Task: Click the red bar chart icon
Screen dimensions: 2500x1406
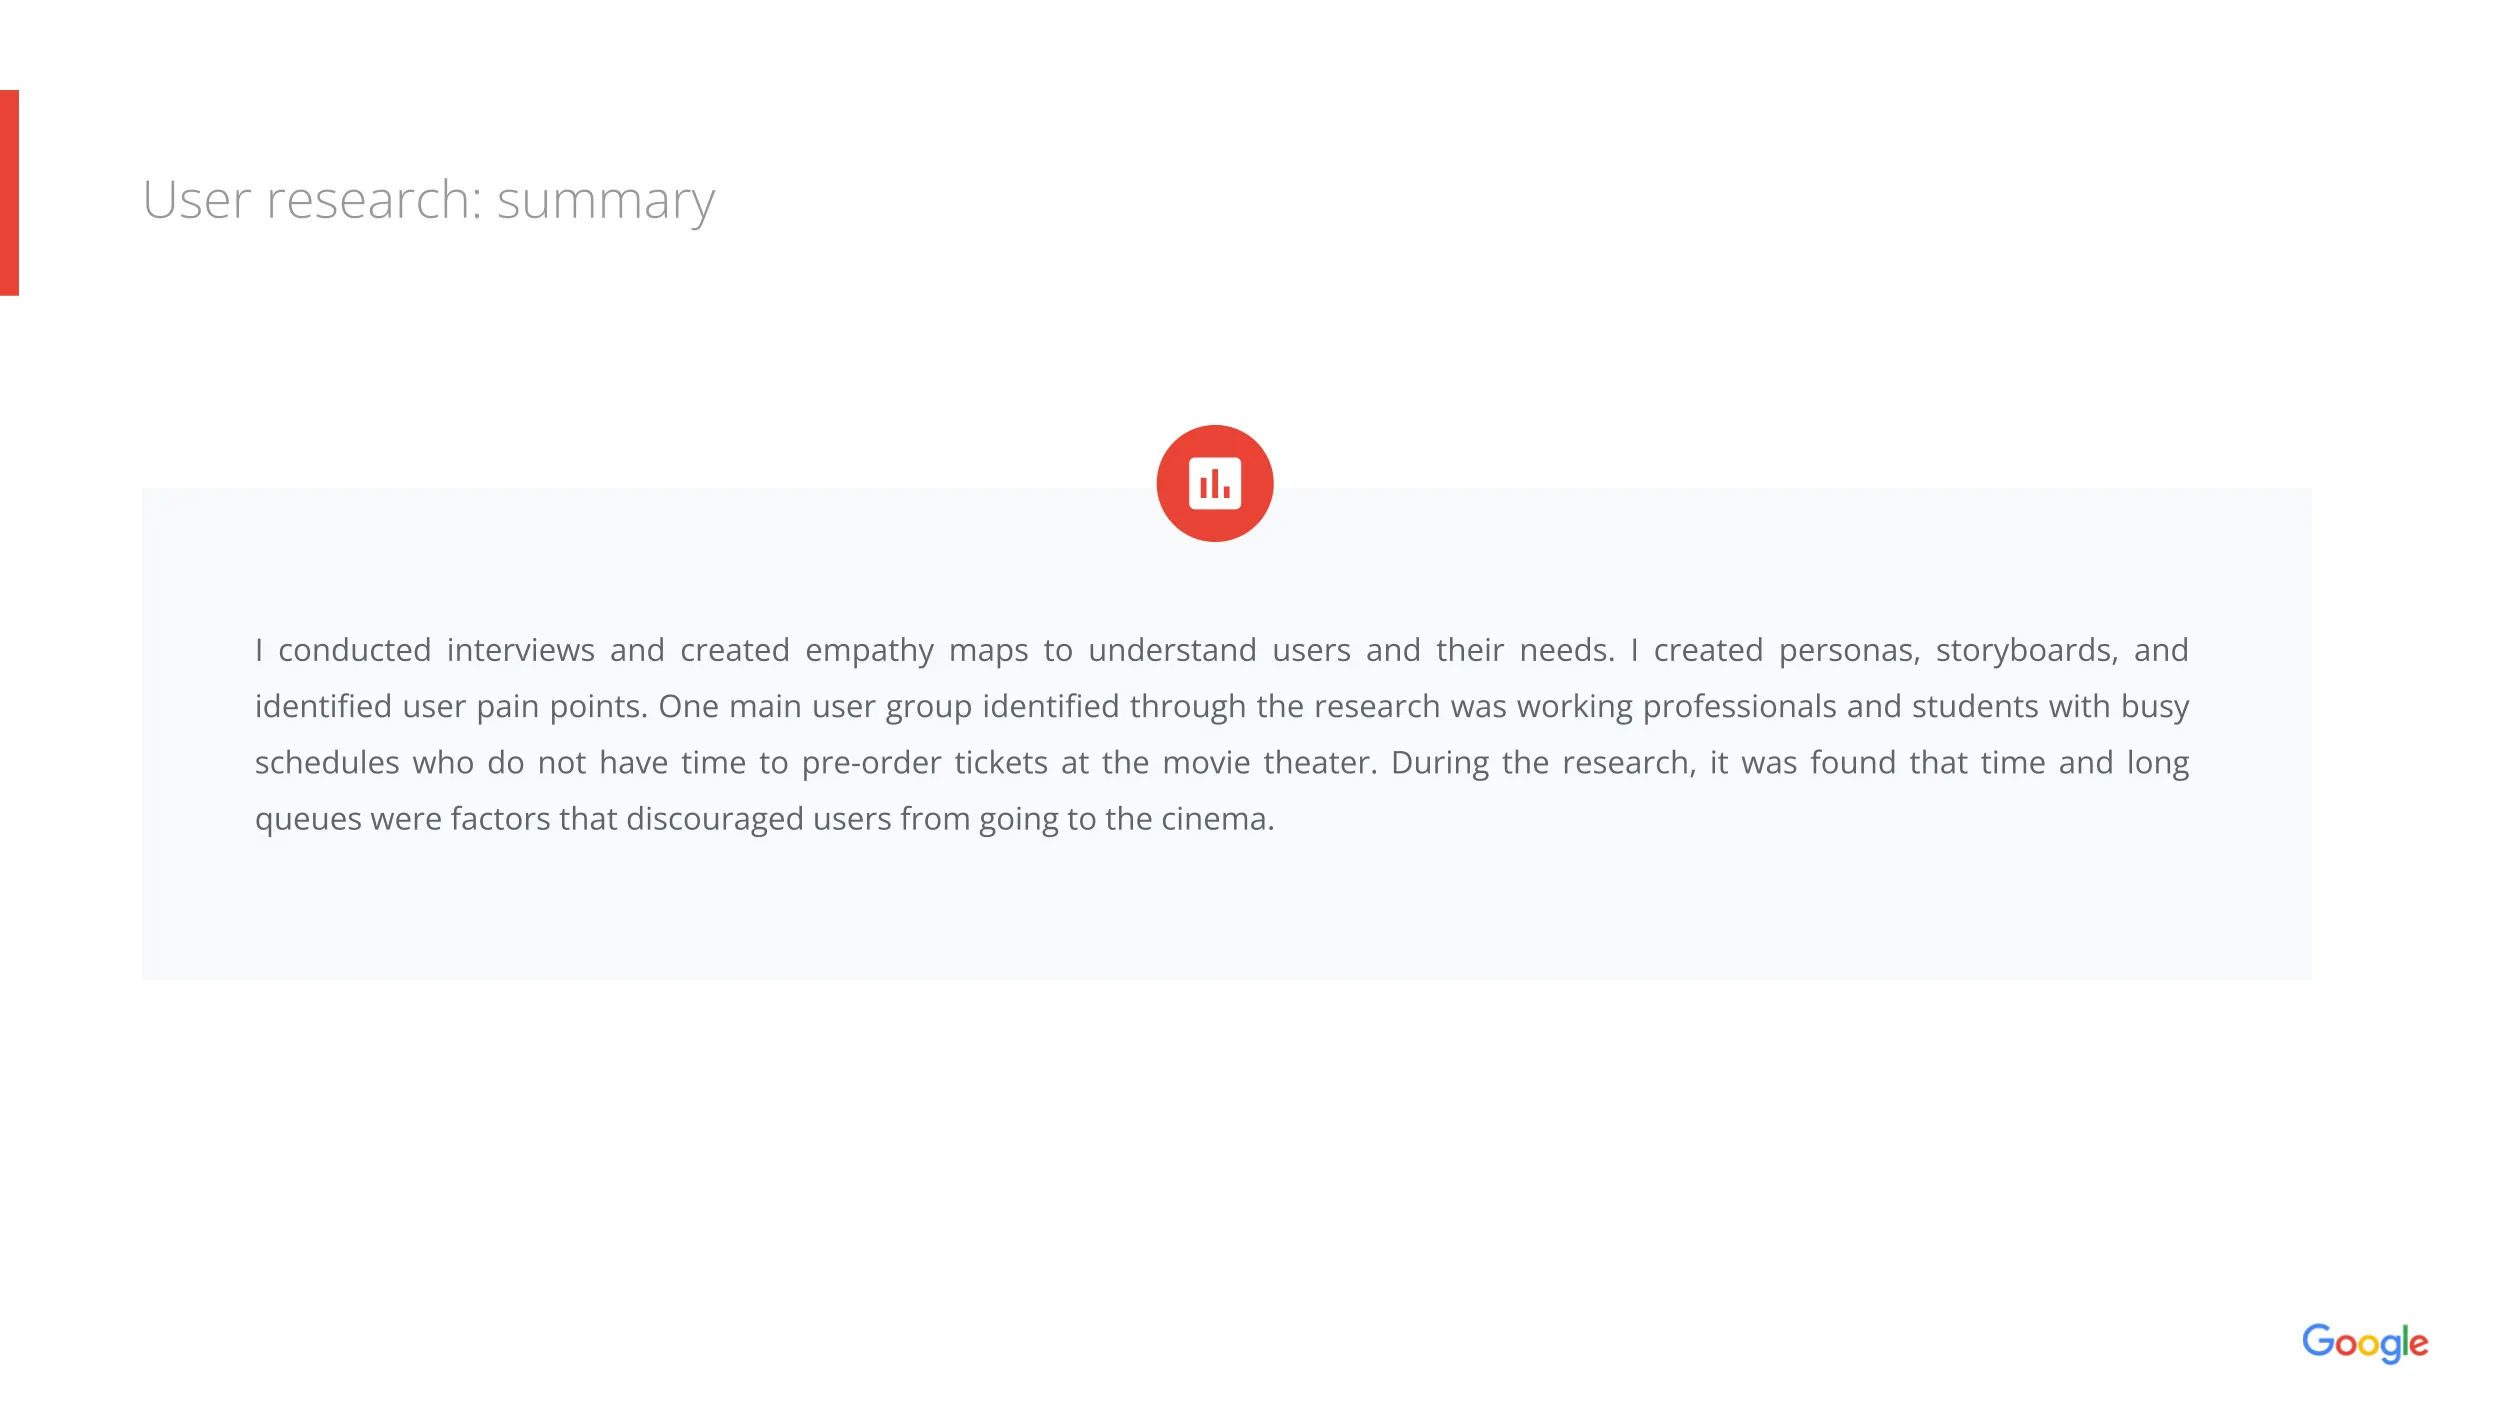Action: tap(1214, 484)
